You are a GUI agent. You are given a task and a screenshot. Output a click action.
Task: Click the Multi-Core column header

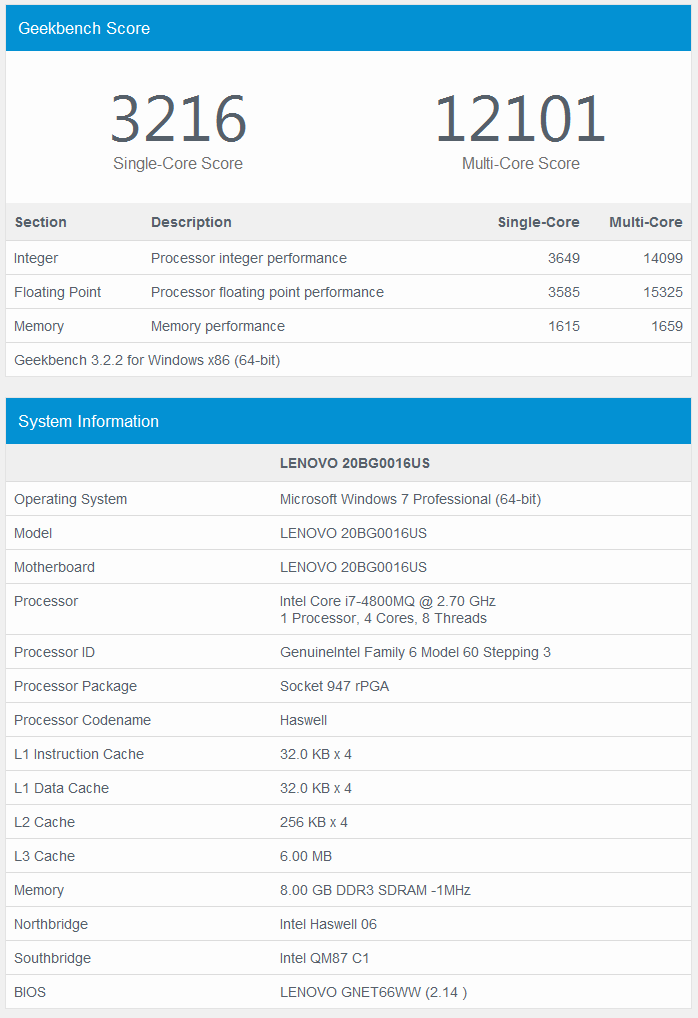[x=645, y=222]
